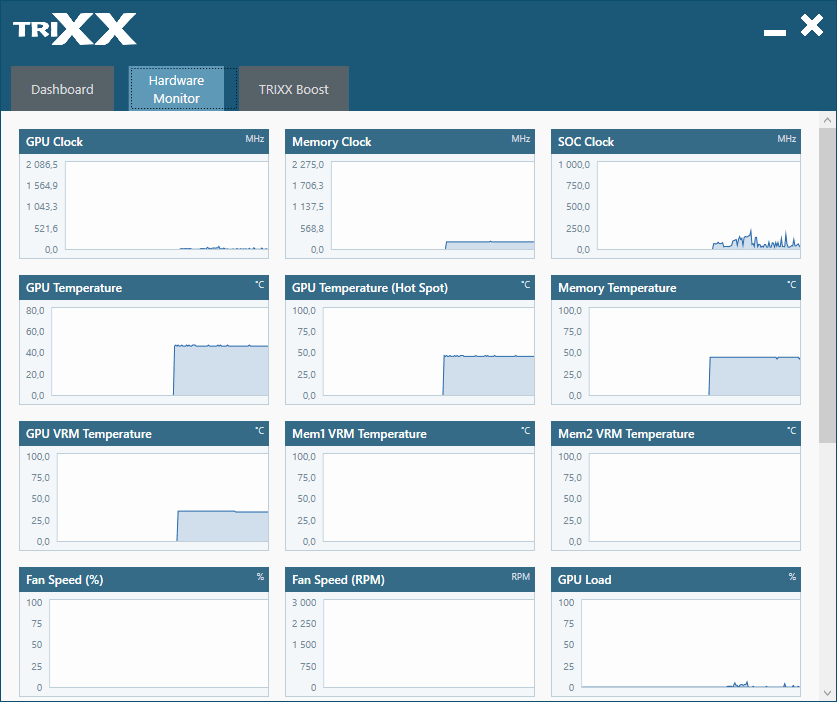Click the 1 706,3 axis value

[x=307, y=185]
